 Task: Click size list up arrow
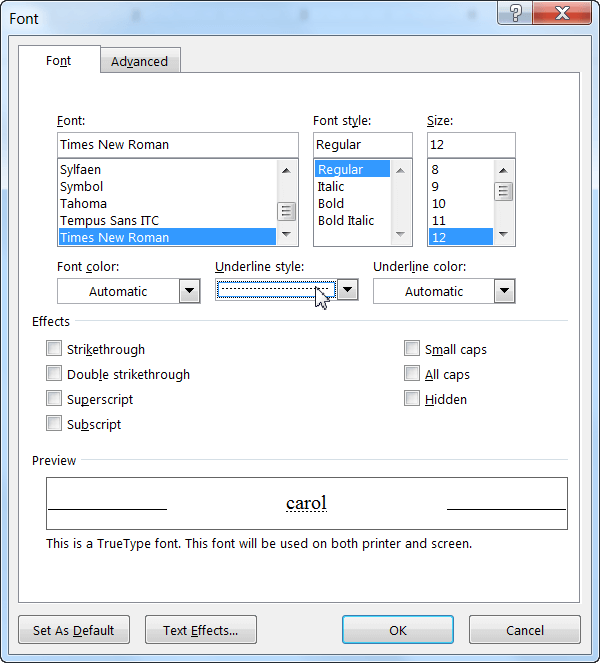(503, 170)
